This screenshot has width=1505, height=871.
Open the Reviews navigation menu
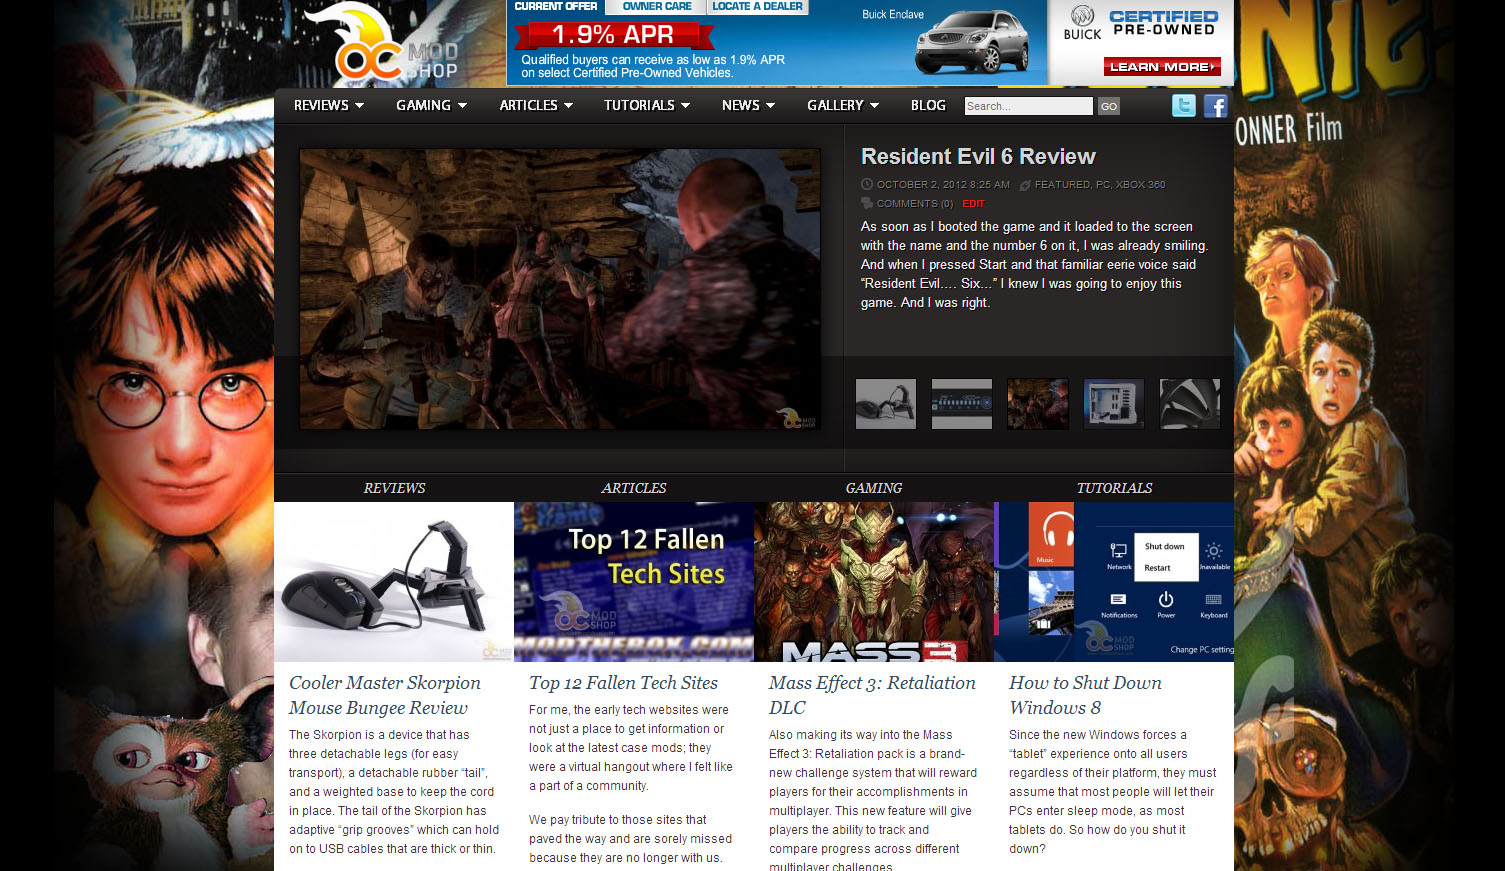(x=321, y=105)
